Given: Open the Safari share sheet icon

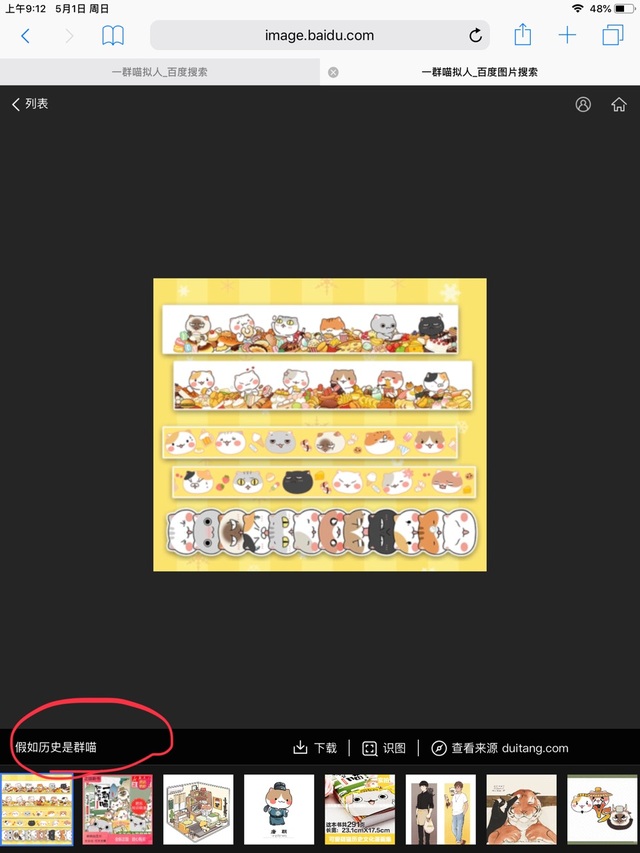Looking at the screenshot, I should pos(522,35).
